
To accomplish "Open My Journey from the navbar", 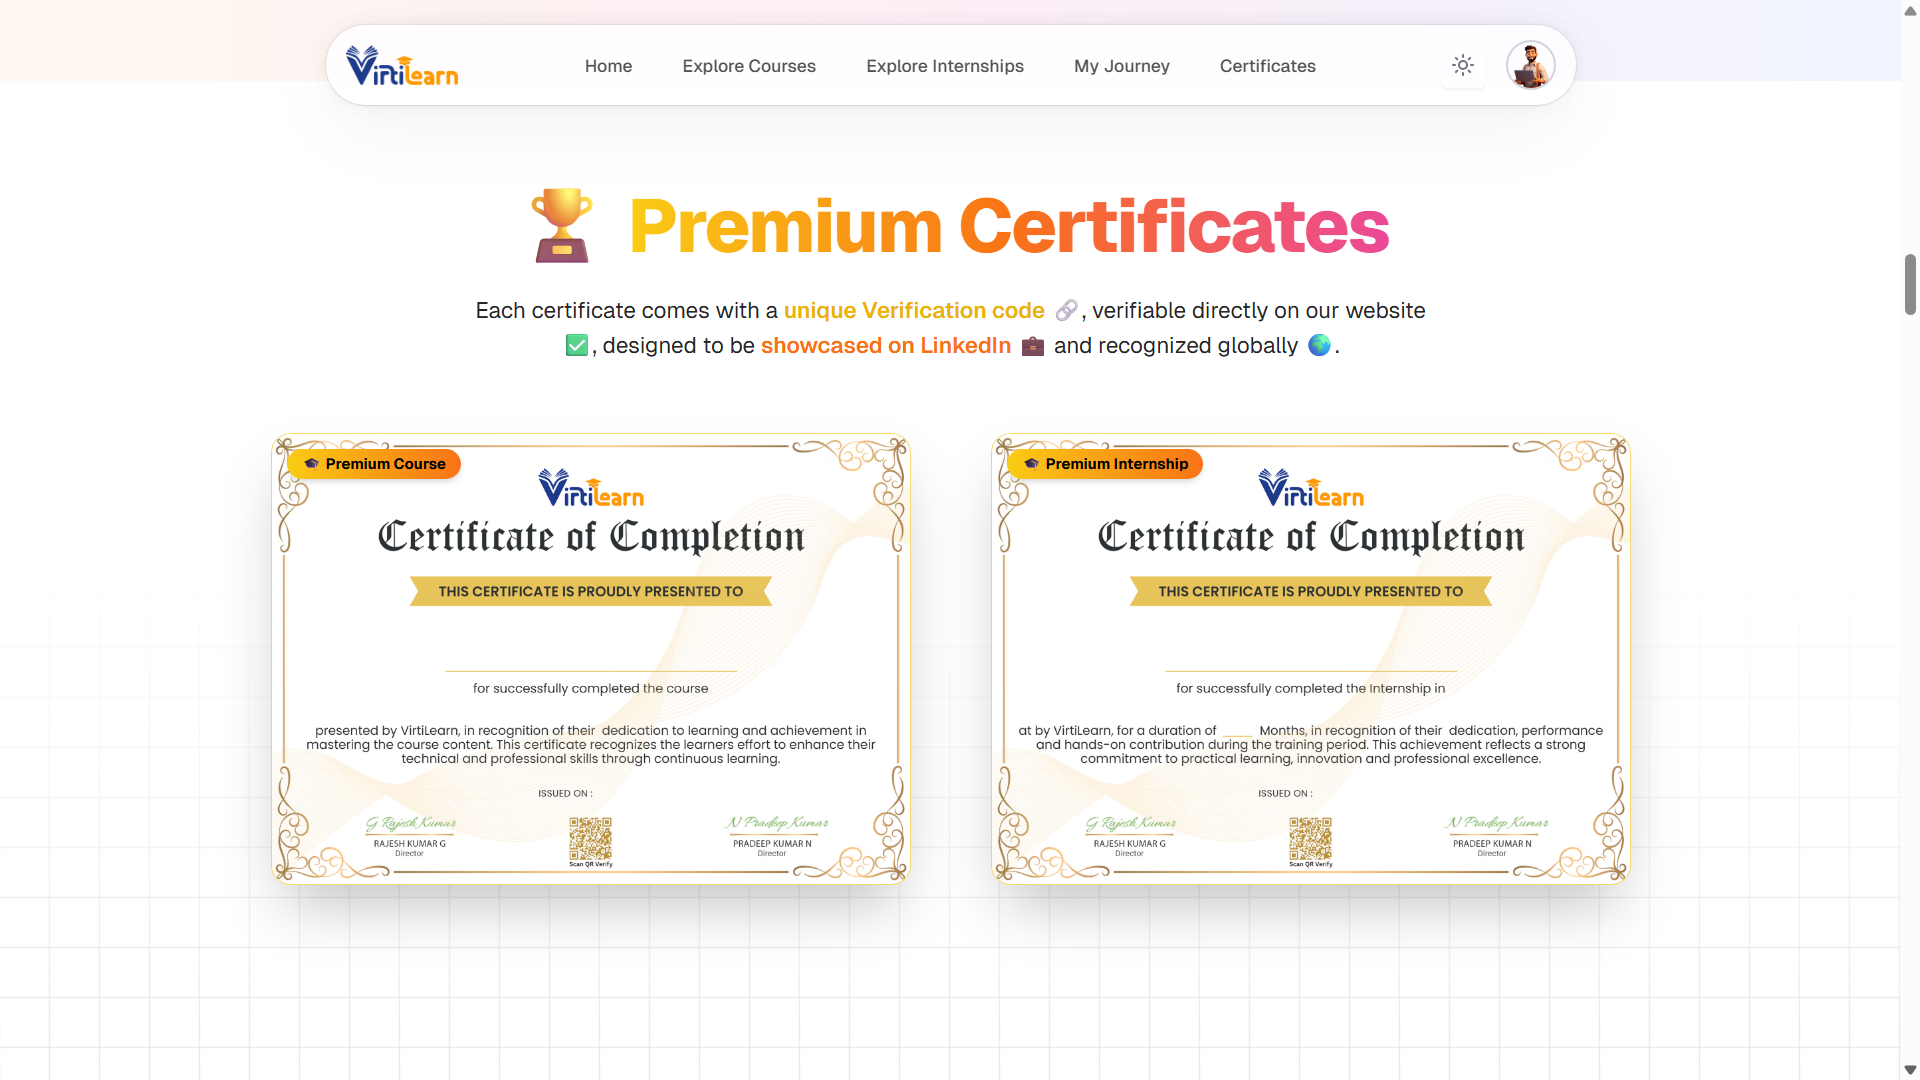I will pos(1121,66).
